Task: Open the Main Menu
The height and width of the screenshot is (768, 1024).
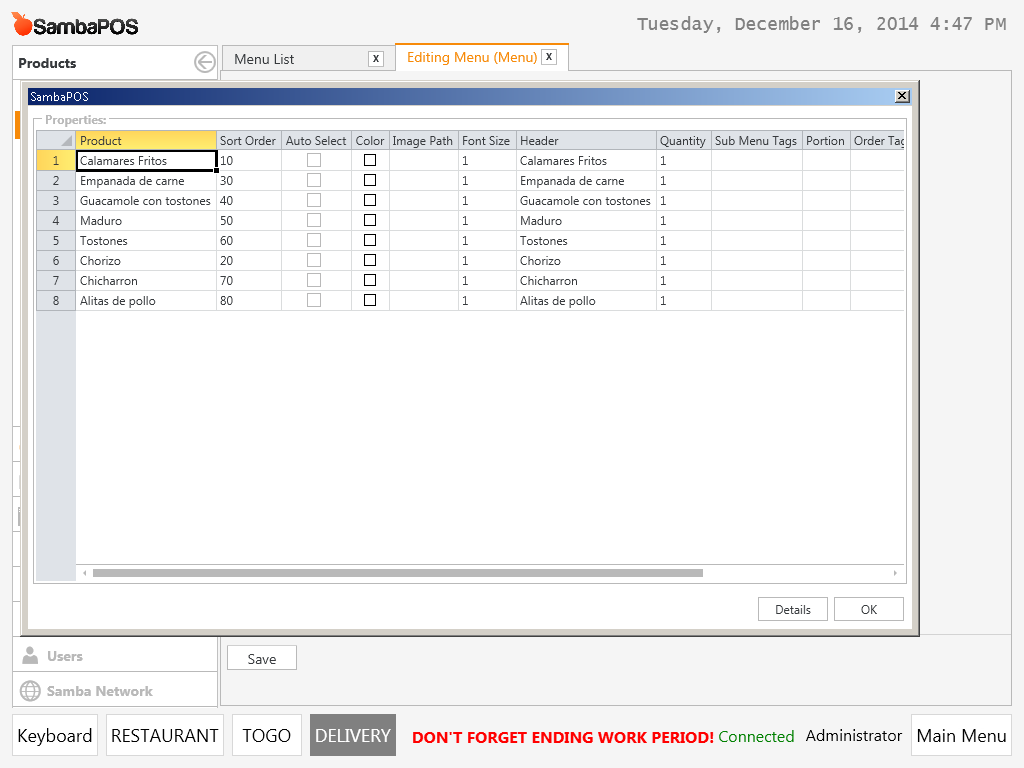Action: point(961,736)
